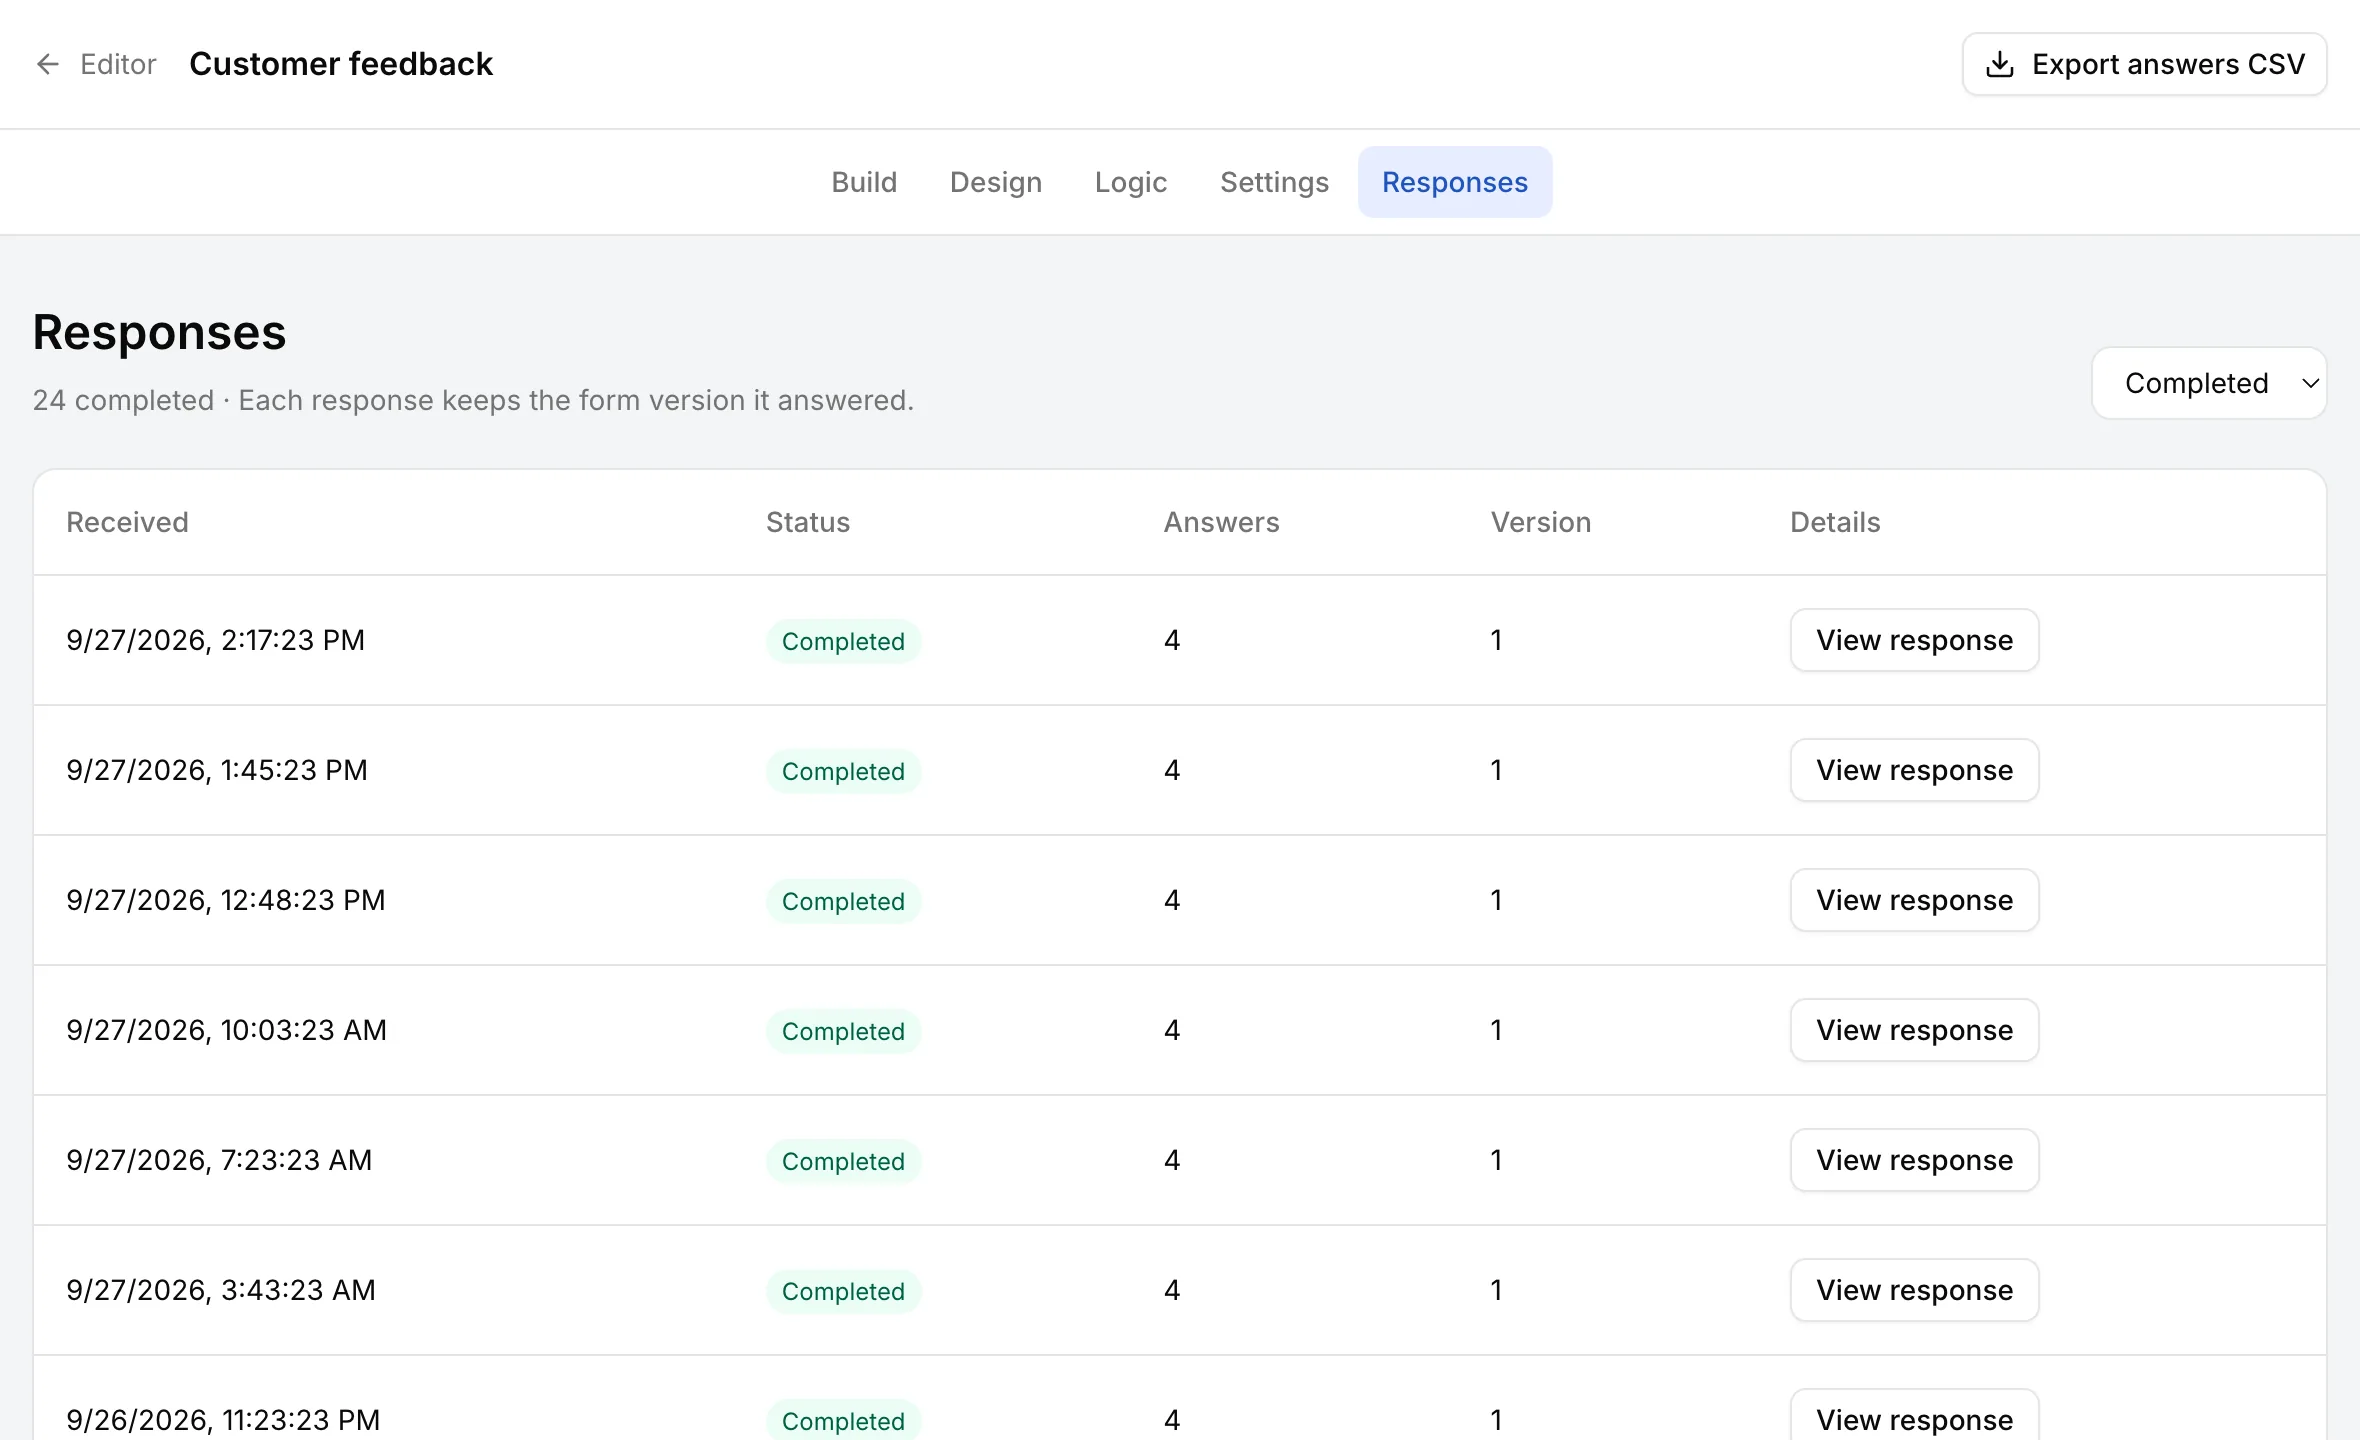View response received at 7:23:23 AM
This screenshot has height=1440, width=2360.
1914,1160
